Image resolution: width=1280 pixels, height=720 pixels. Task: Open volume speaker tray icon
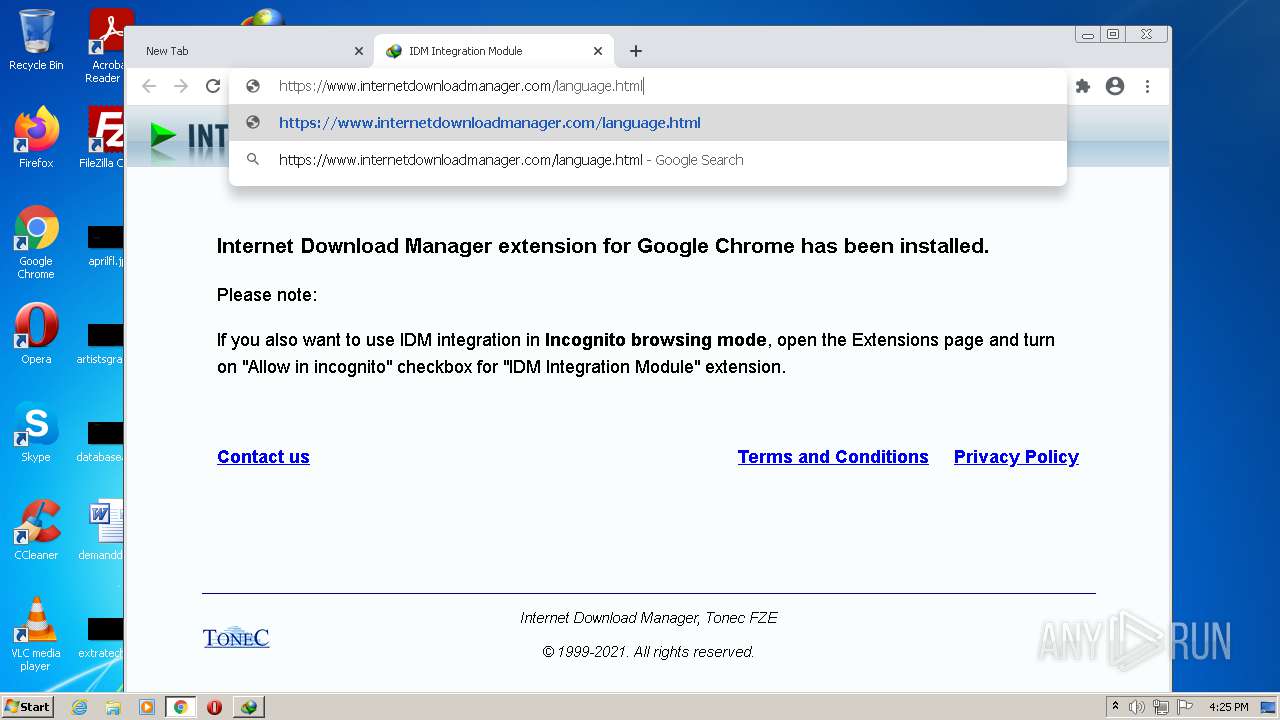pos(1137,707)
